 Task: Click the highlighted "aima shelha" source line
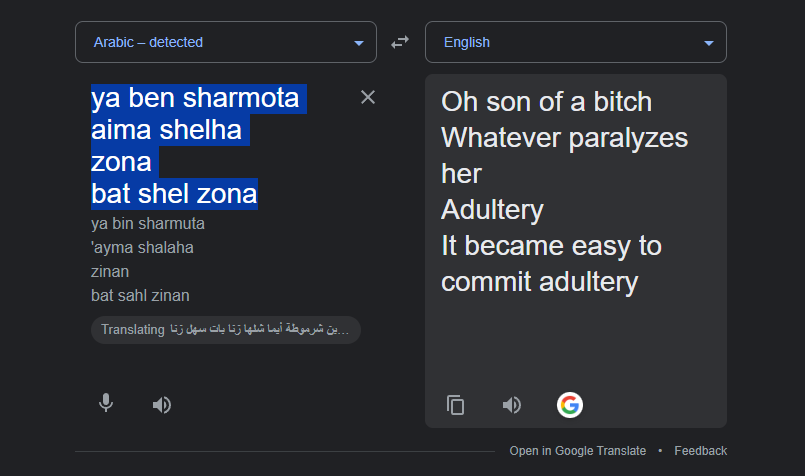[x=166, y=130]
